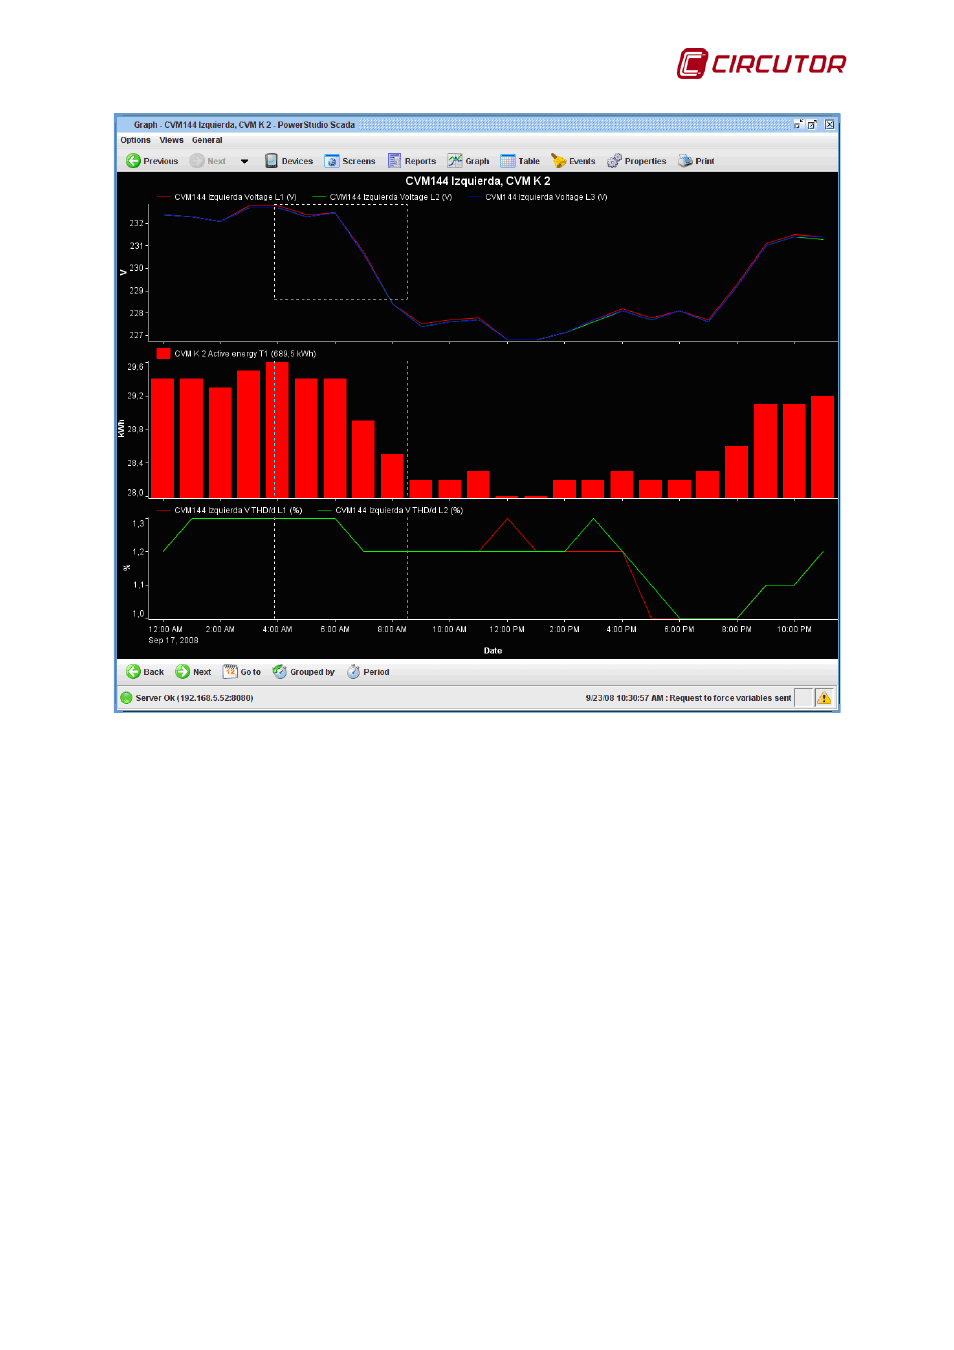Click the Voltage L2 legend entry
954x1350 pixels.
click(382, 197)
